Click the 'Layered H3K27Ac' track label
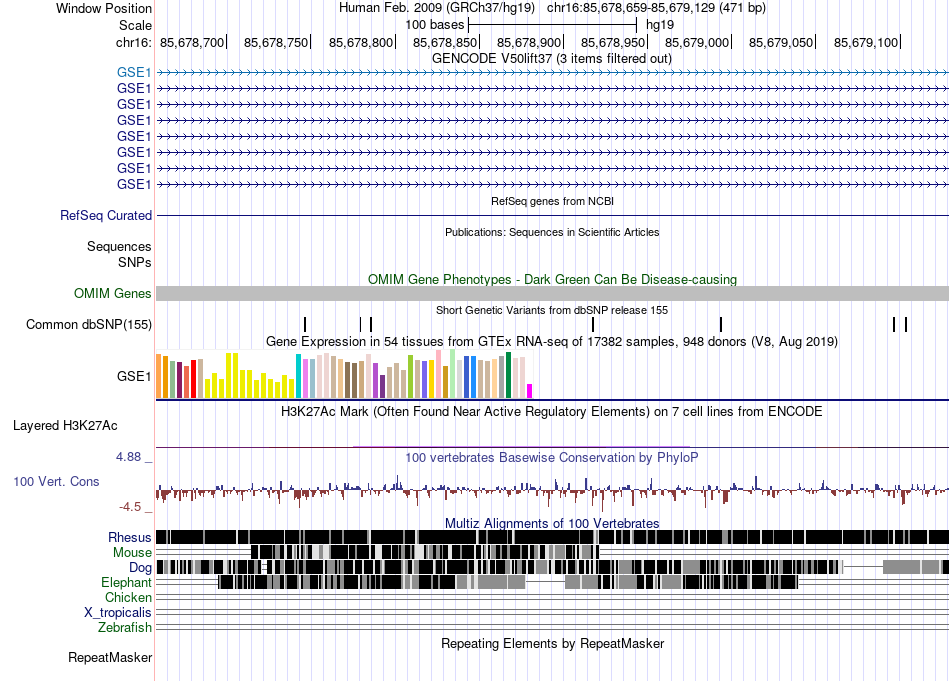This screenshot has width=950, height=681. coord(65,426)
